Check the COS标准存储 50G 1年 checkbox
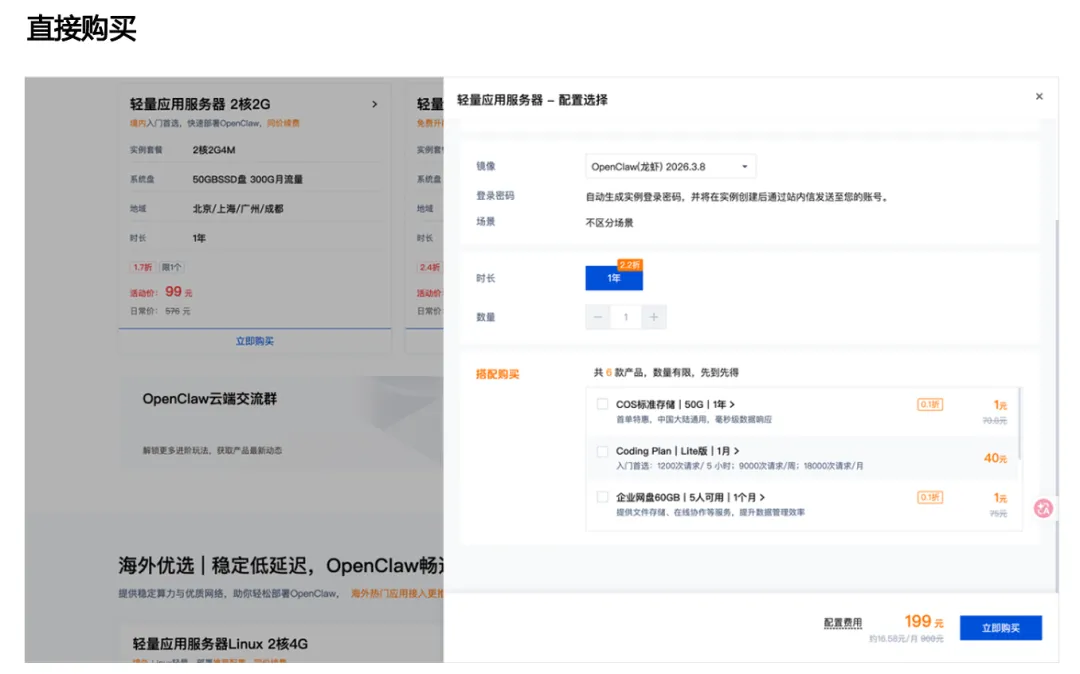Image resolution: width=1080 pixels, height=674 pixels. point(603,404)
